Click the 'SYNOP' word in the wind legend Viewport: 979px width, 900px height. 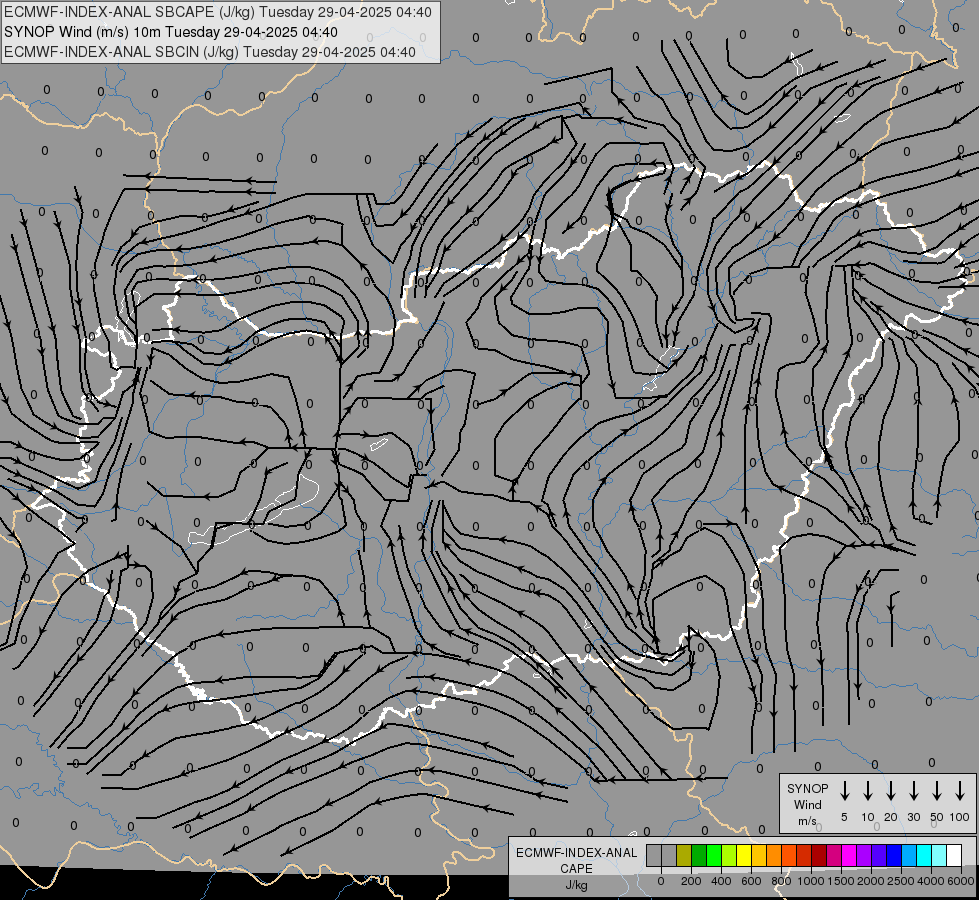pos(807,788)
